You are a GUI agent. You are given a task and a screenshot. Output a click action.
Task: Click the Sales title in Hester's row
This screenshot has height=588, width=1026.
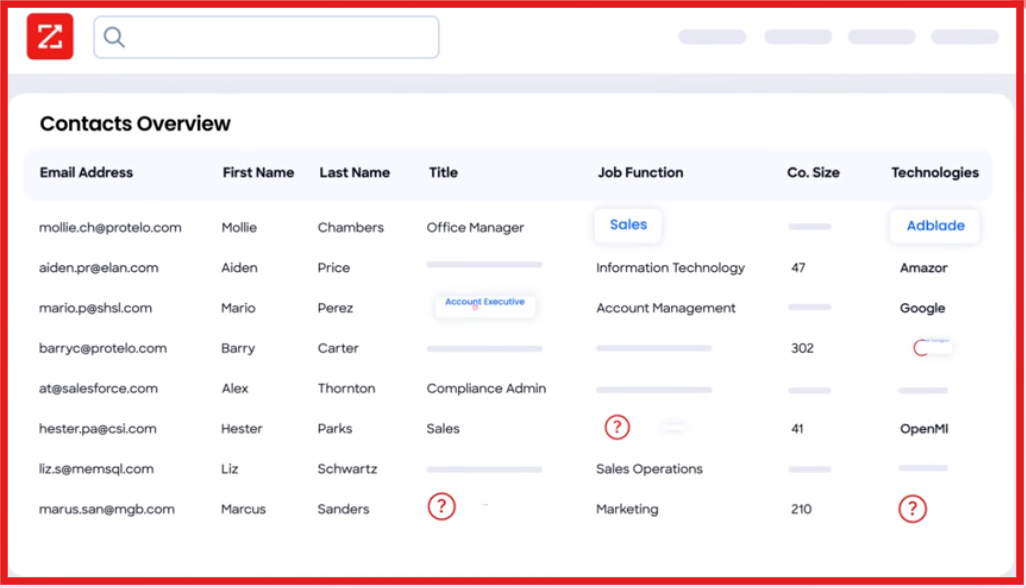pos(443,429)
